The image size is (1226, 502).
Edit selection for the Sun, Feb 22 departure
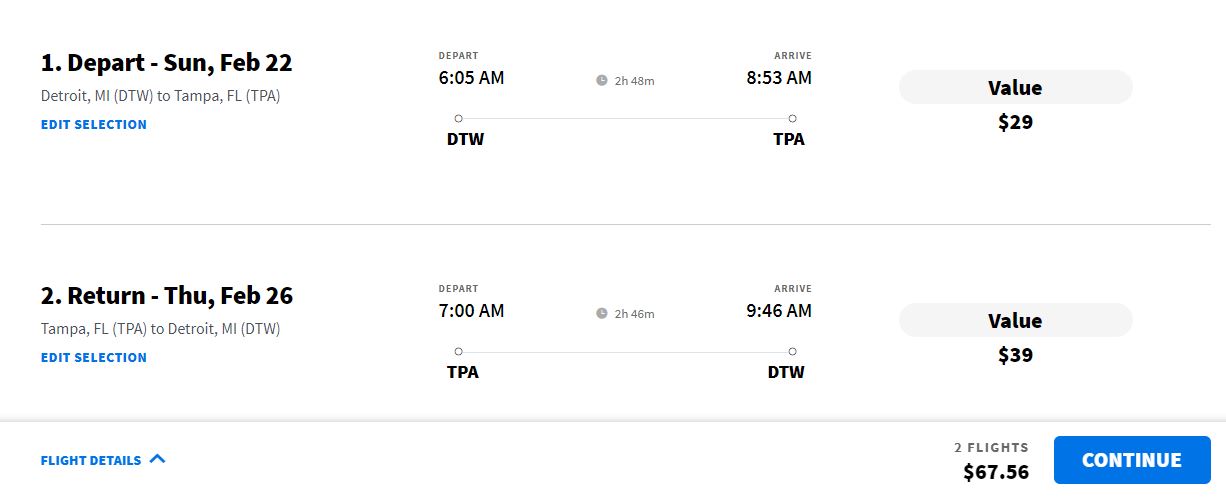coord(94,125)
